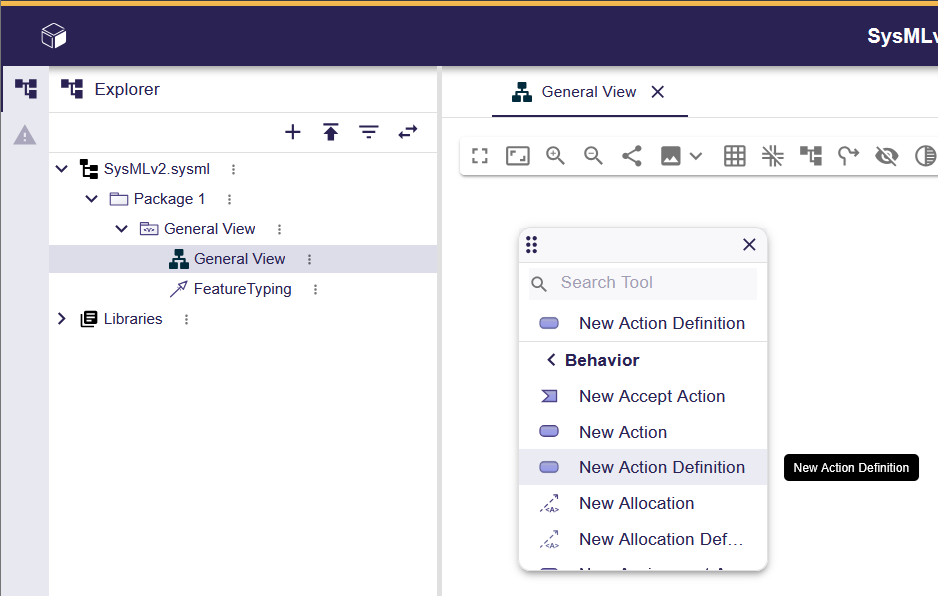This screenshot has height=596, width=938.
Task: Toggle snap to grid icon
Action: [772, 156]
